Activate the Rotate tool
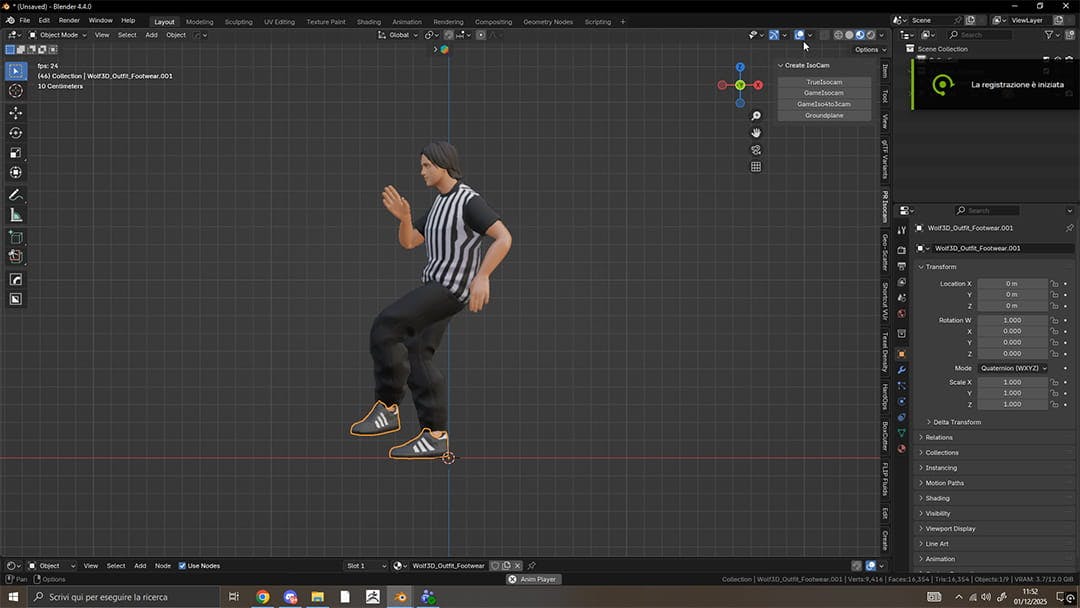 coord(16,133)
